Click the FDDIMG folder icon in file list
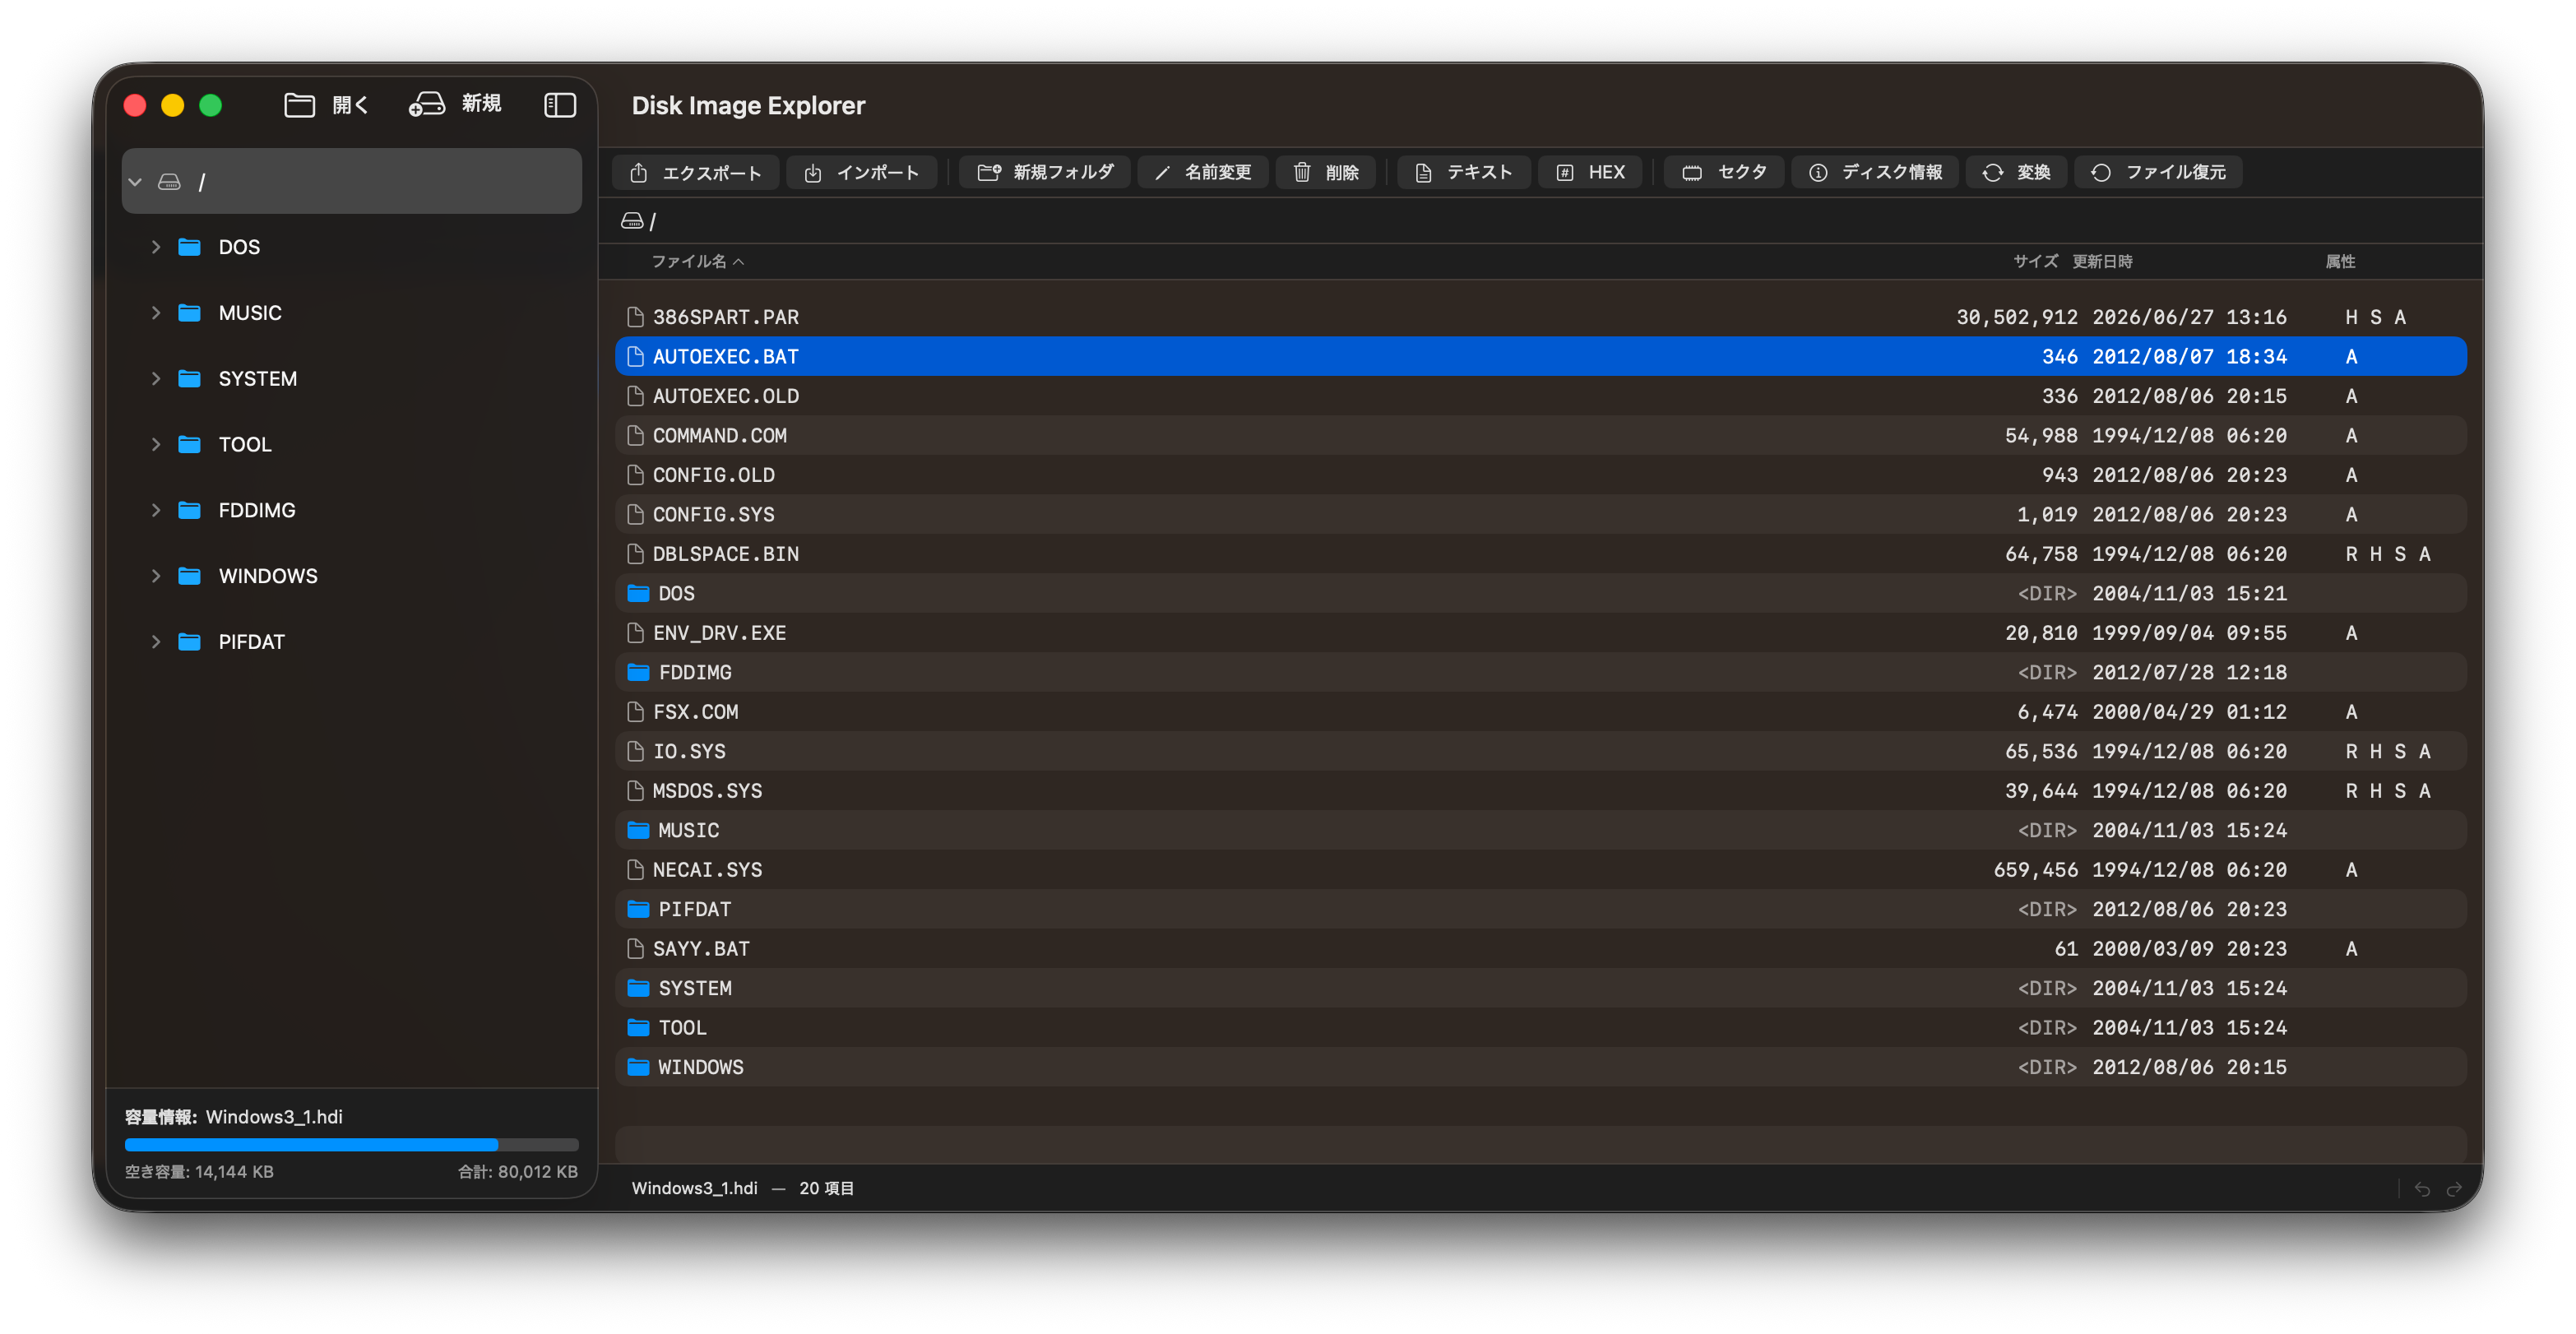This screenshot has width=2576, height=1334. 637,672
